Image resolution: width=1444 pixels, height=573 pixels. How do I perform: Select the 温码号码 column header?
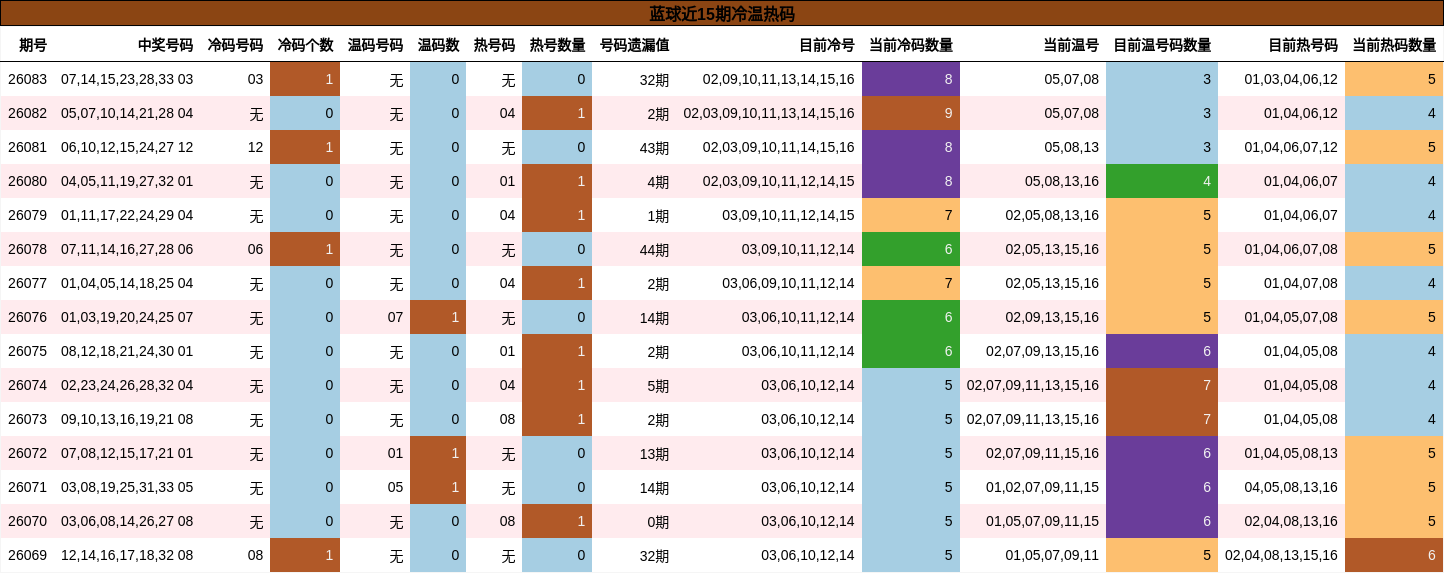[375, 45]
